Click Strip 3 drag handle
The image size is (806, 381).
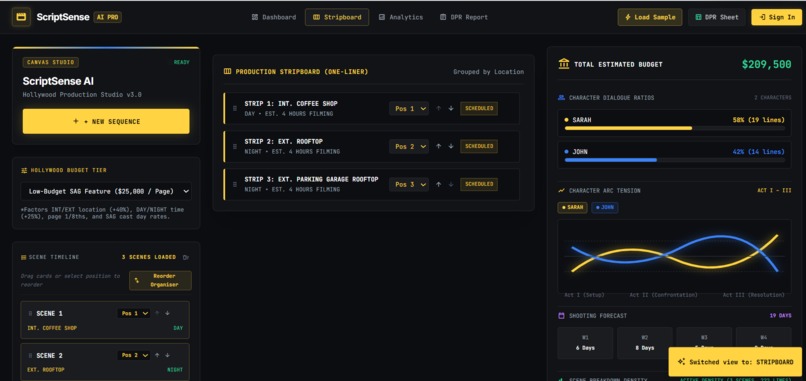point(235,184)
